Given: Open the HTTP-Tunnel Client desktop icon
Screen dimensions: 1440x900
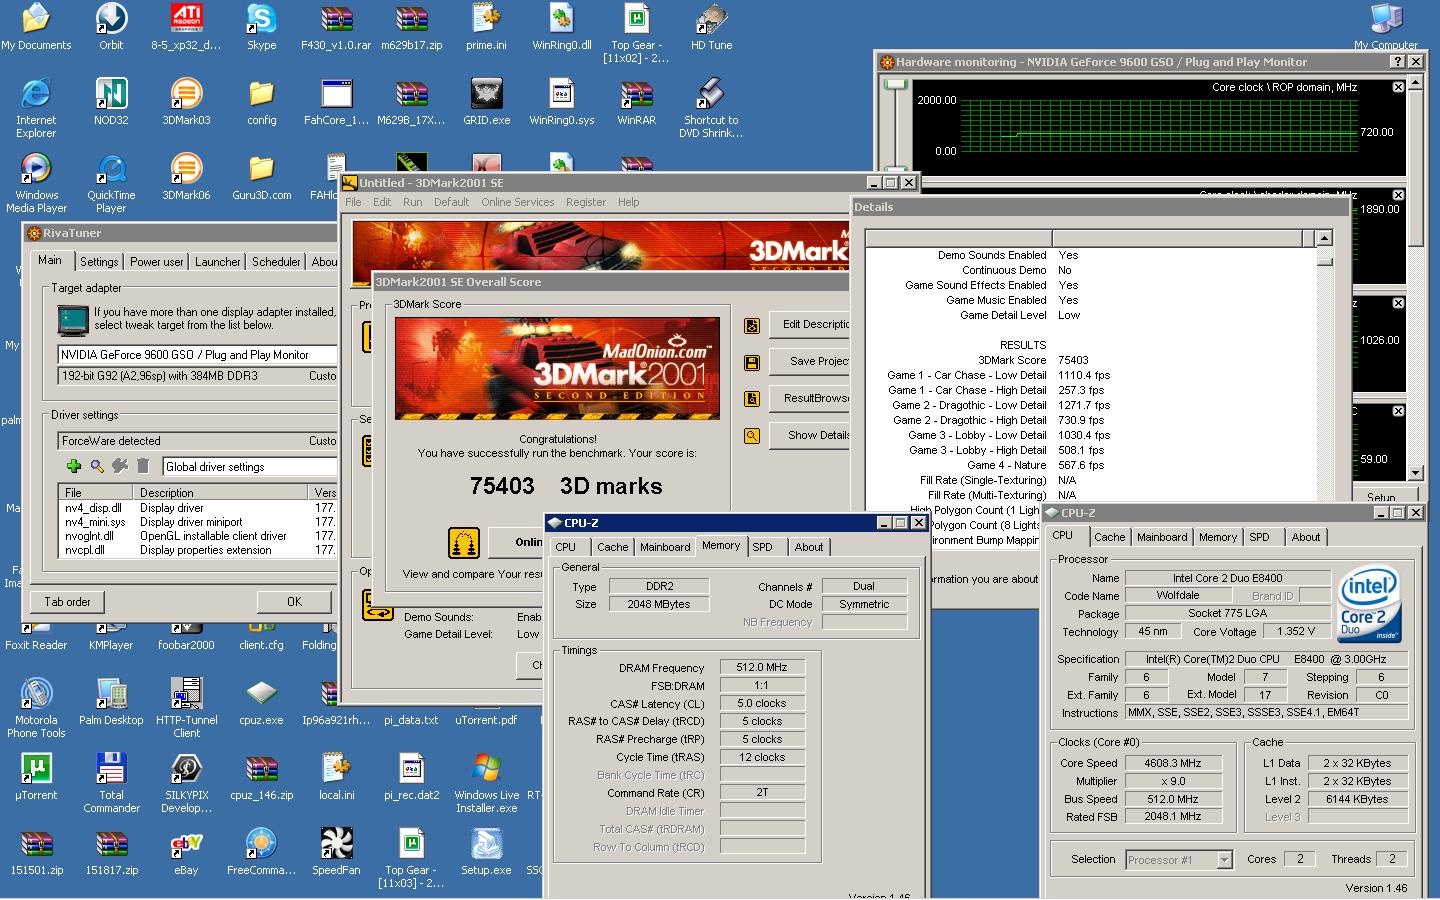Looking at the screenshot, I should point(186,695).
